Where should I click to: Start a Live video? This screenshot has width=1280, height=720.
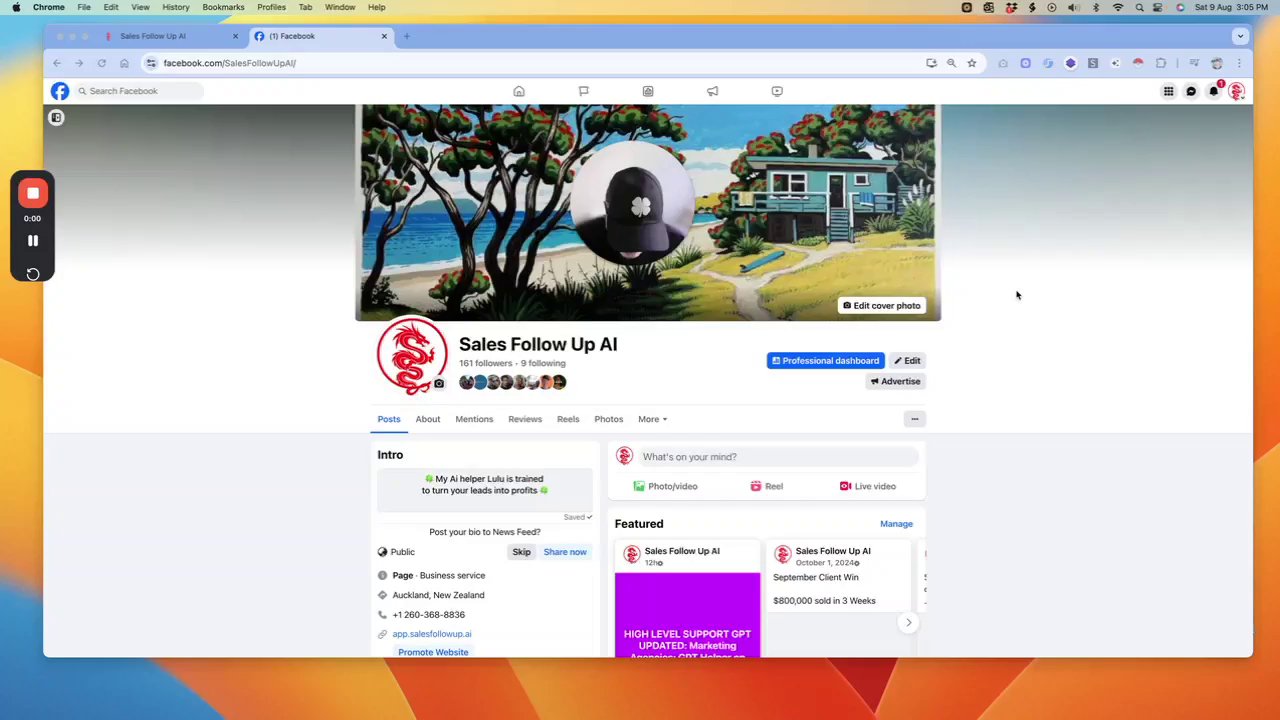tap(868, 486)
